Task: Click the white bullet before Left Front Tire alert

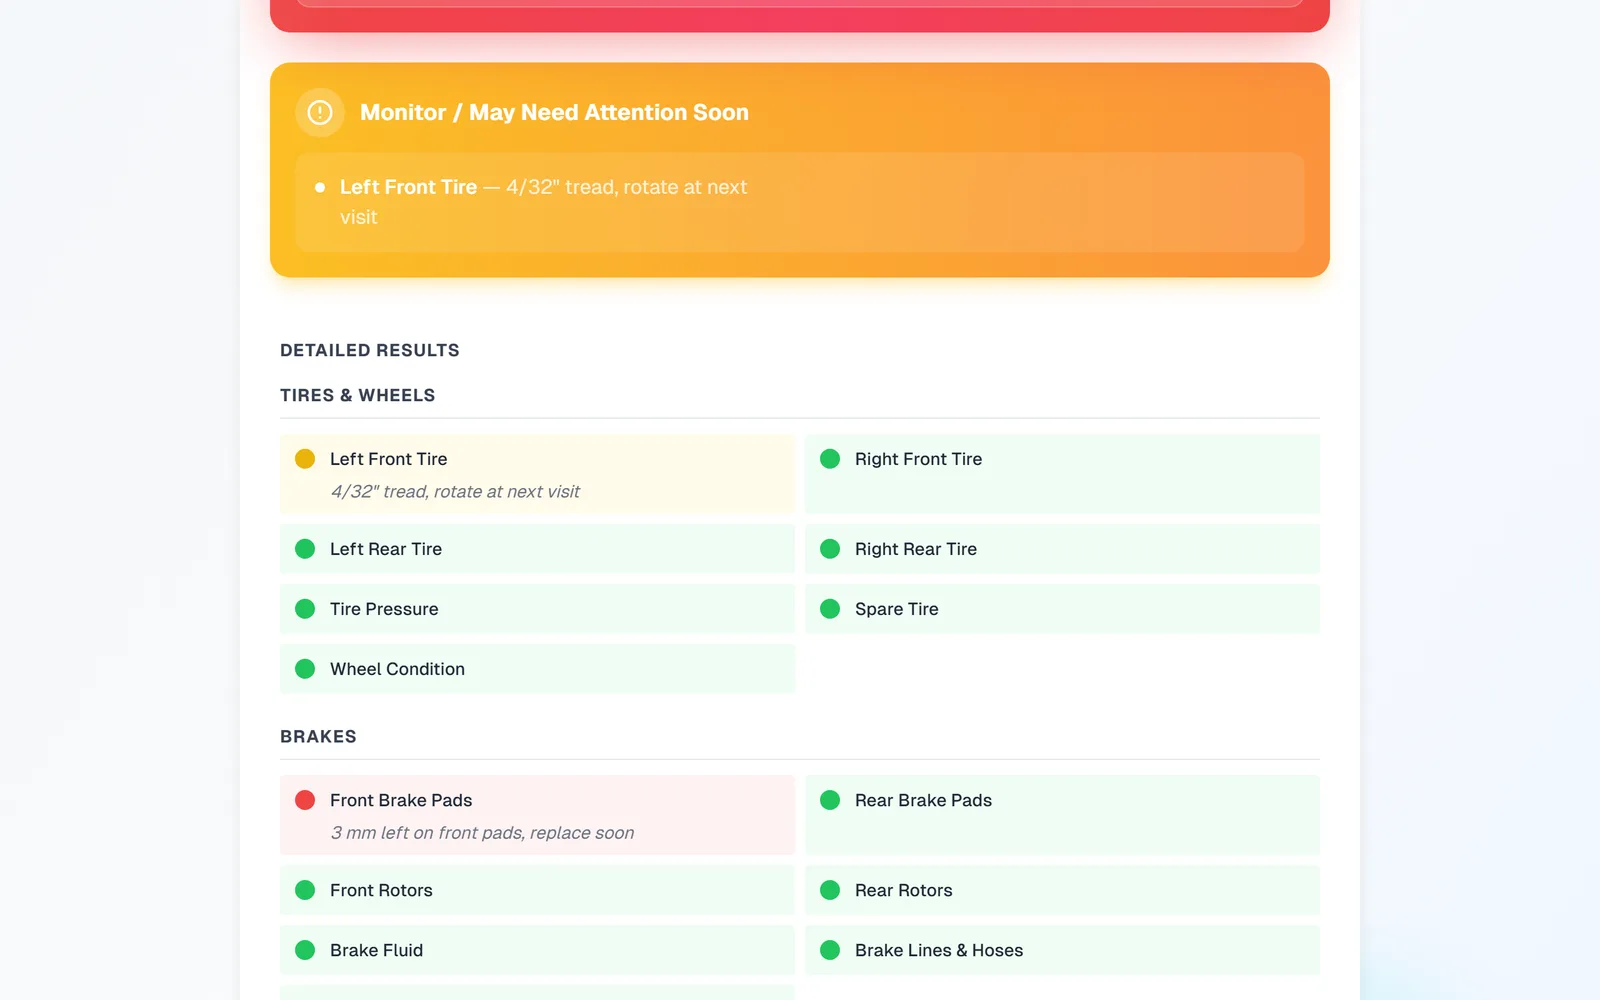Action: coord(320,187)
